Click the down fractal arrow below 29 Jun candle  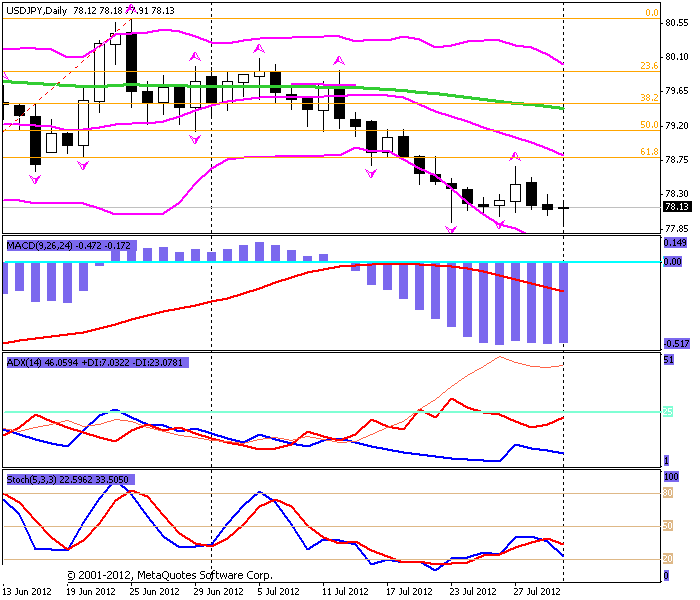[195, 140]
